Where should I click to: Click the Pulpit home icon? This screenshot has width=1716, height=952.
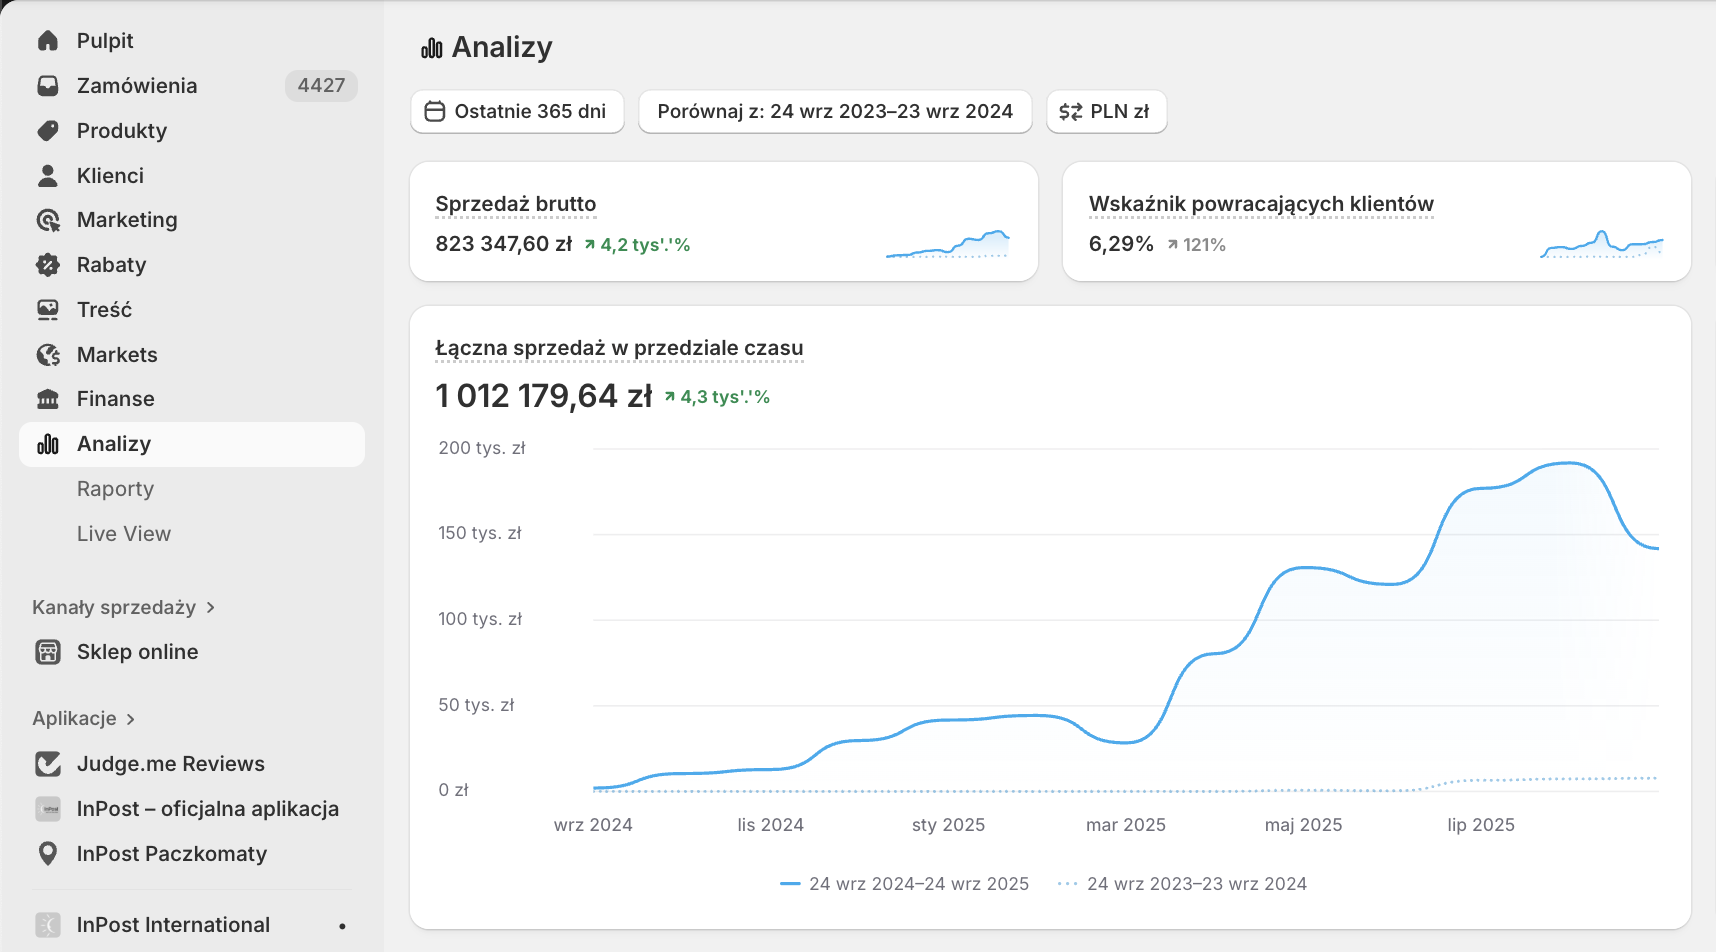coord(48,41)
